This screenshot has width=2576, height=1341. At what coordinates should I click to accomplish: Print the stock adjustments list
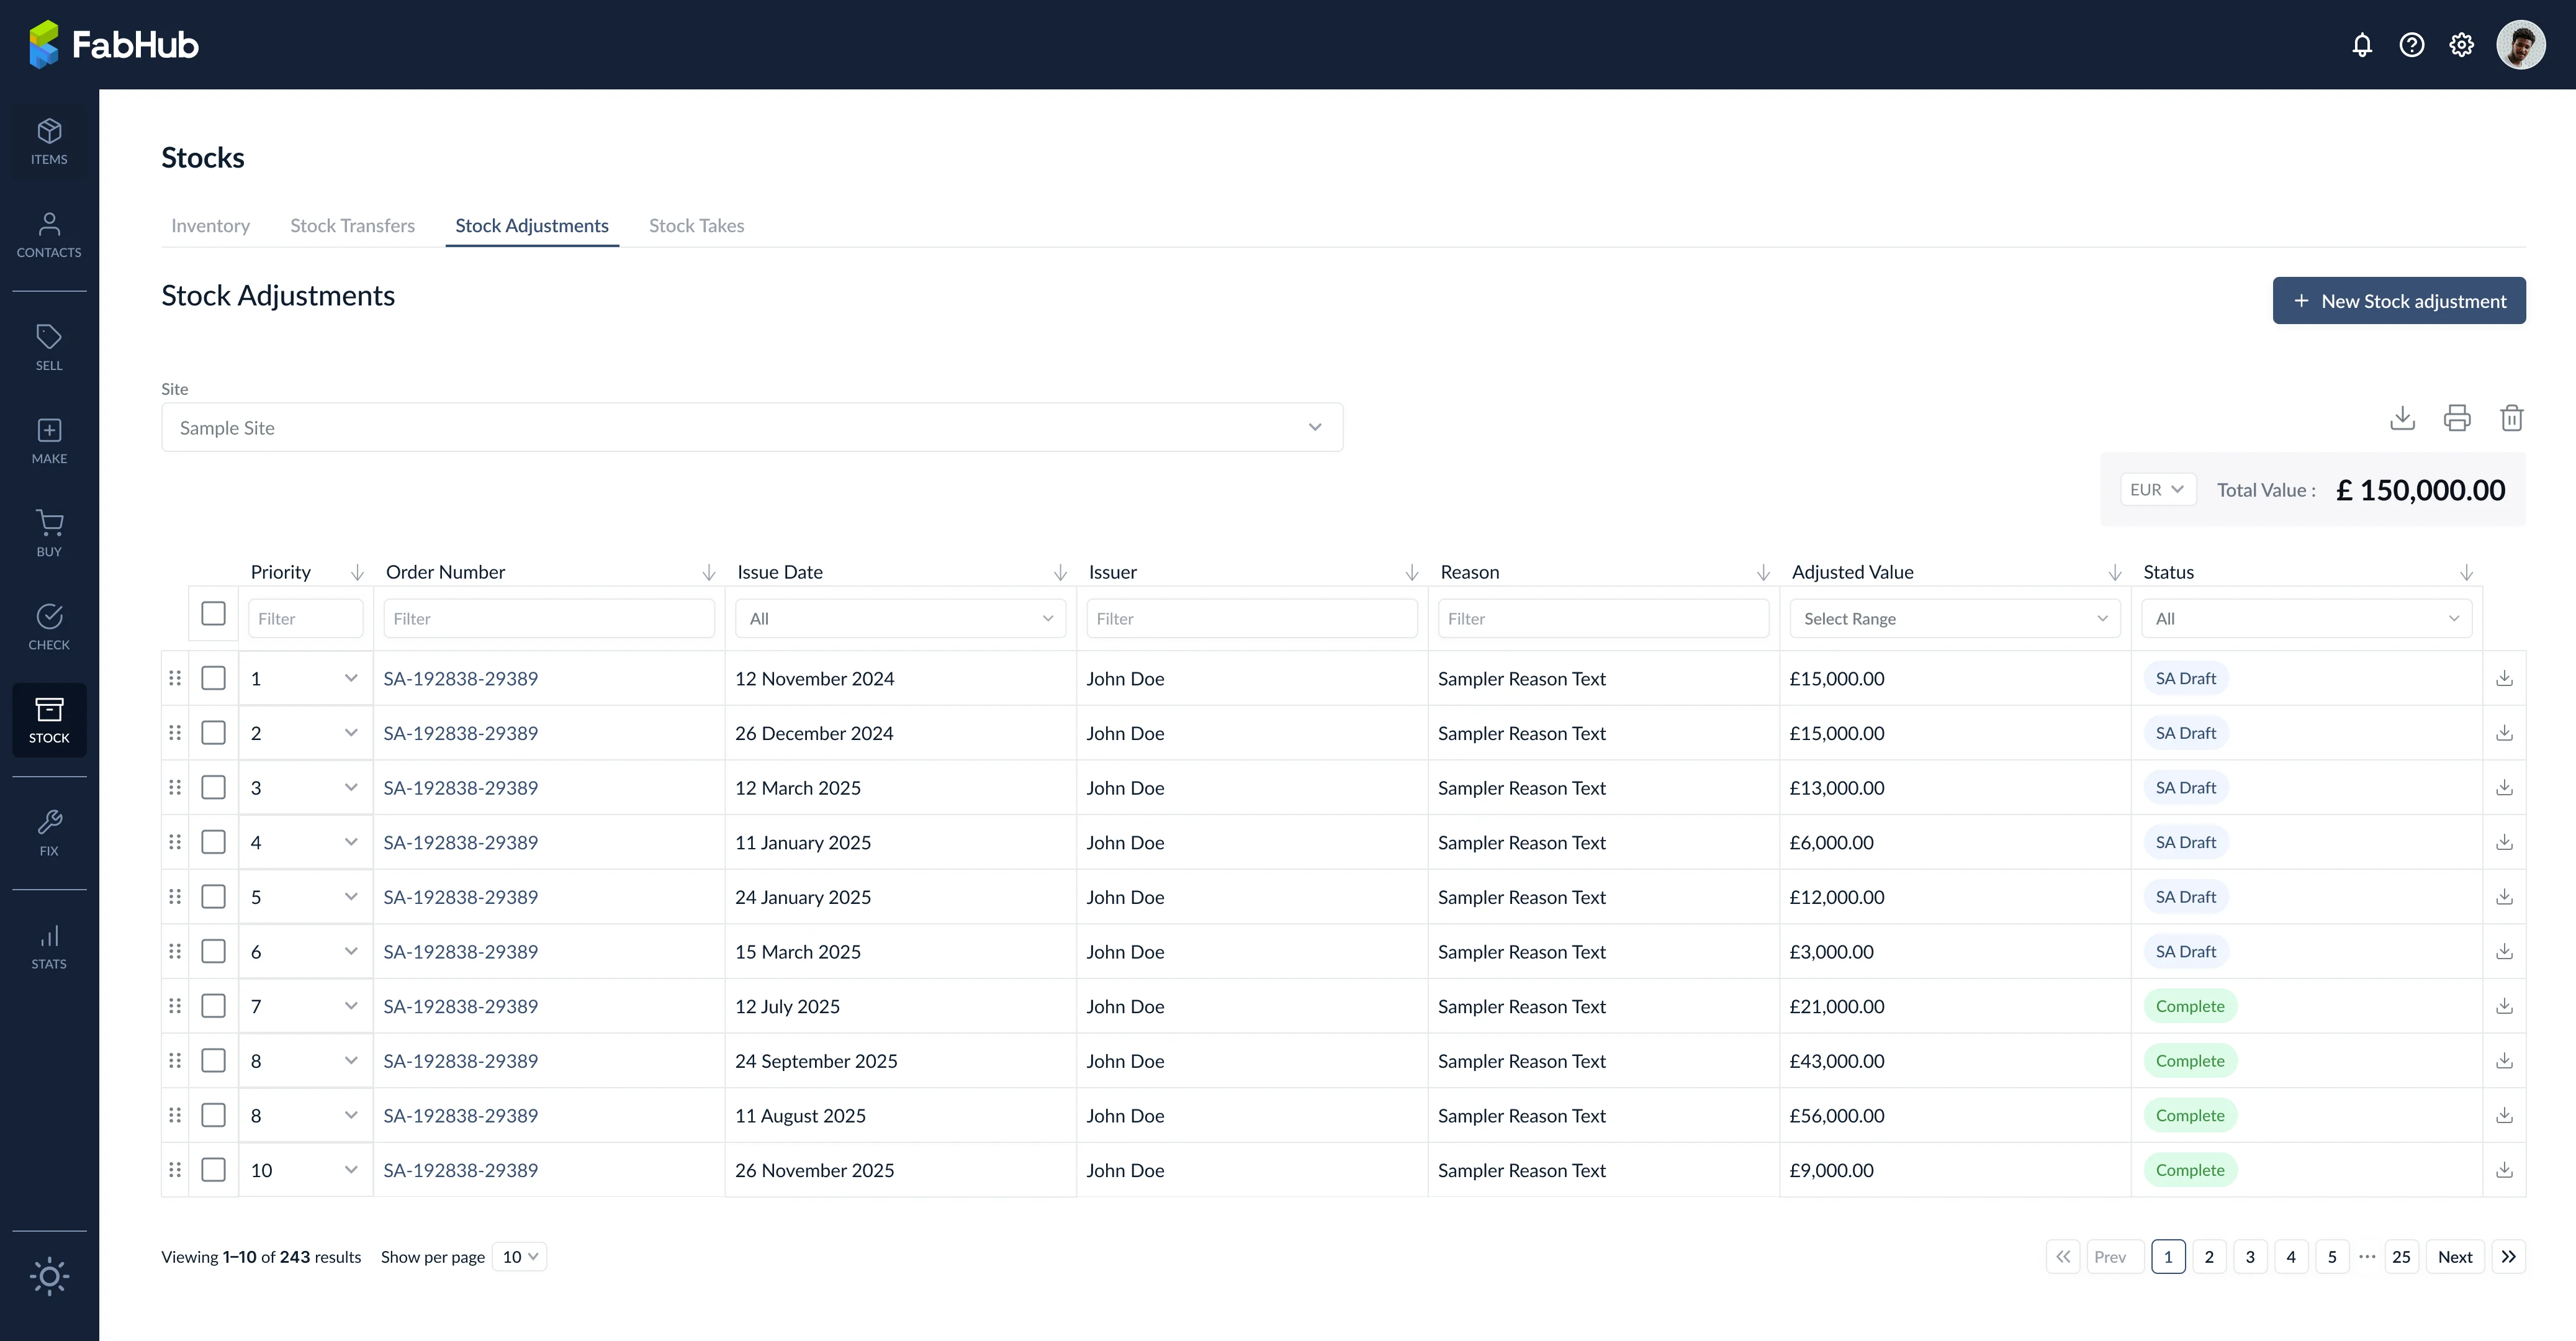click(2457, 418)
